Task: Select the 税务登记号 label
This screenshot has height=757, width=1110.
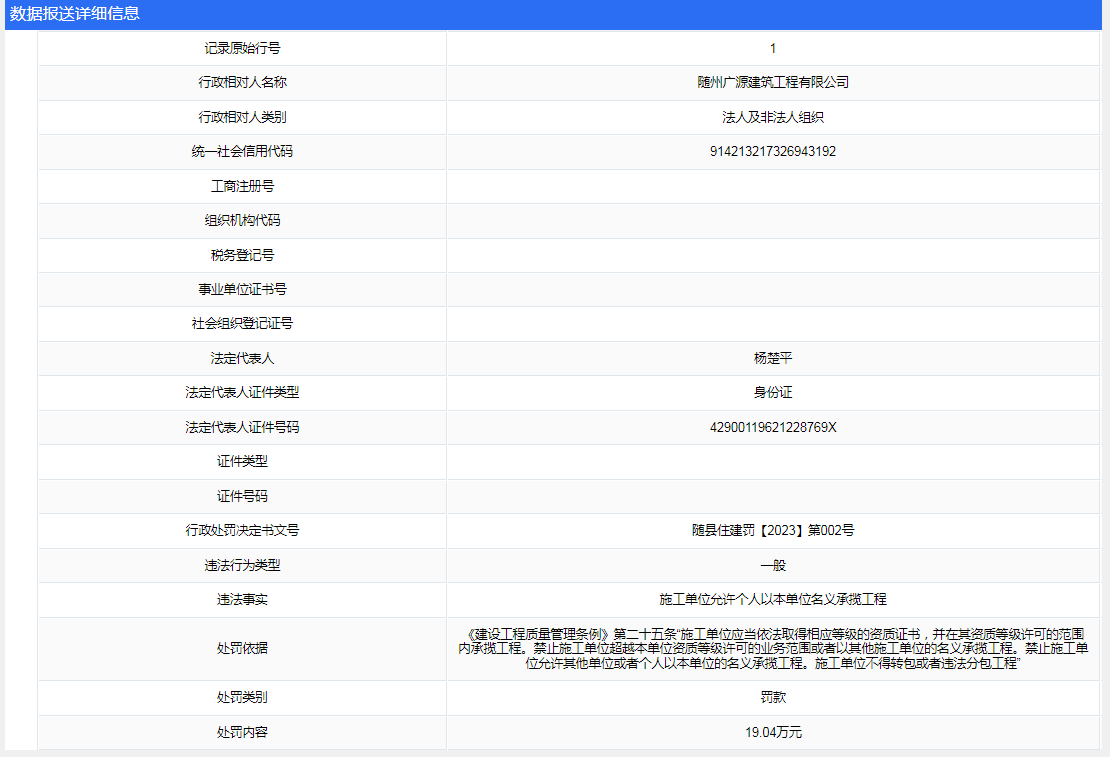Action: (242, 255)
